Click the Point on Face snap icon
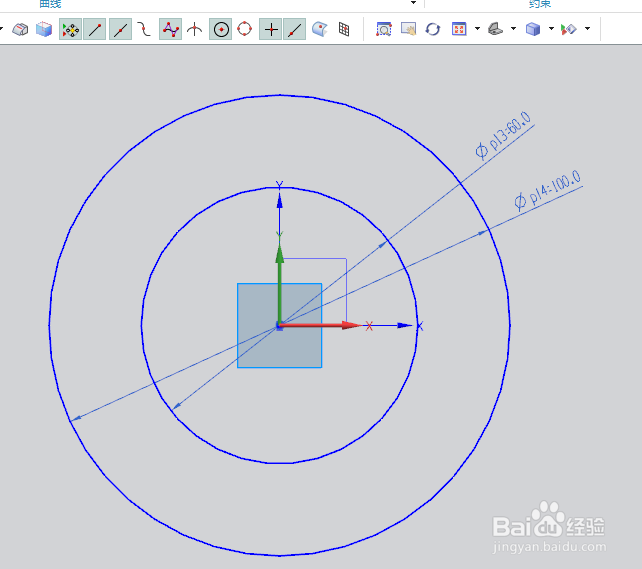 (x=319, y=29)
